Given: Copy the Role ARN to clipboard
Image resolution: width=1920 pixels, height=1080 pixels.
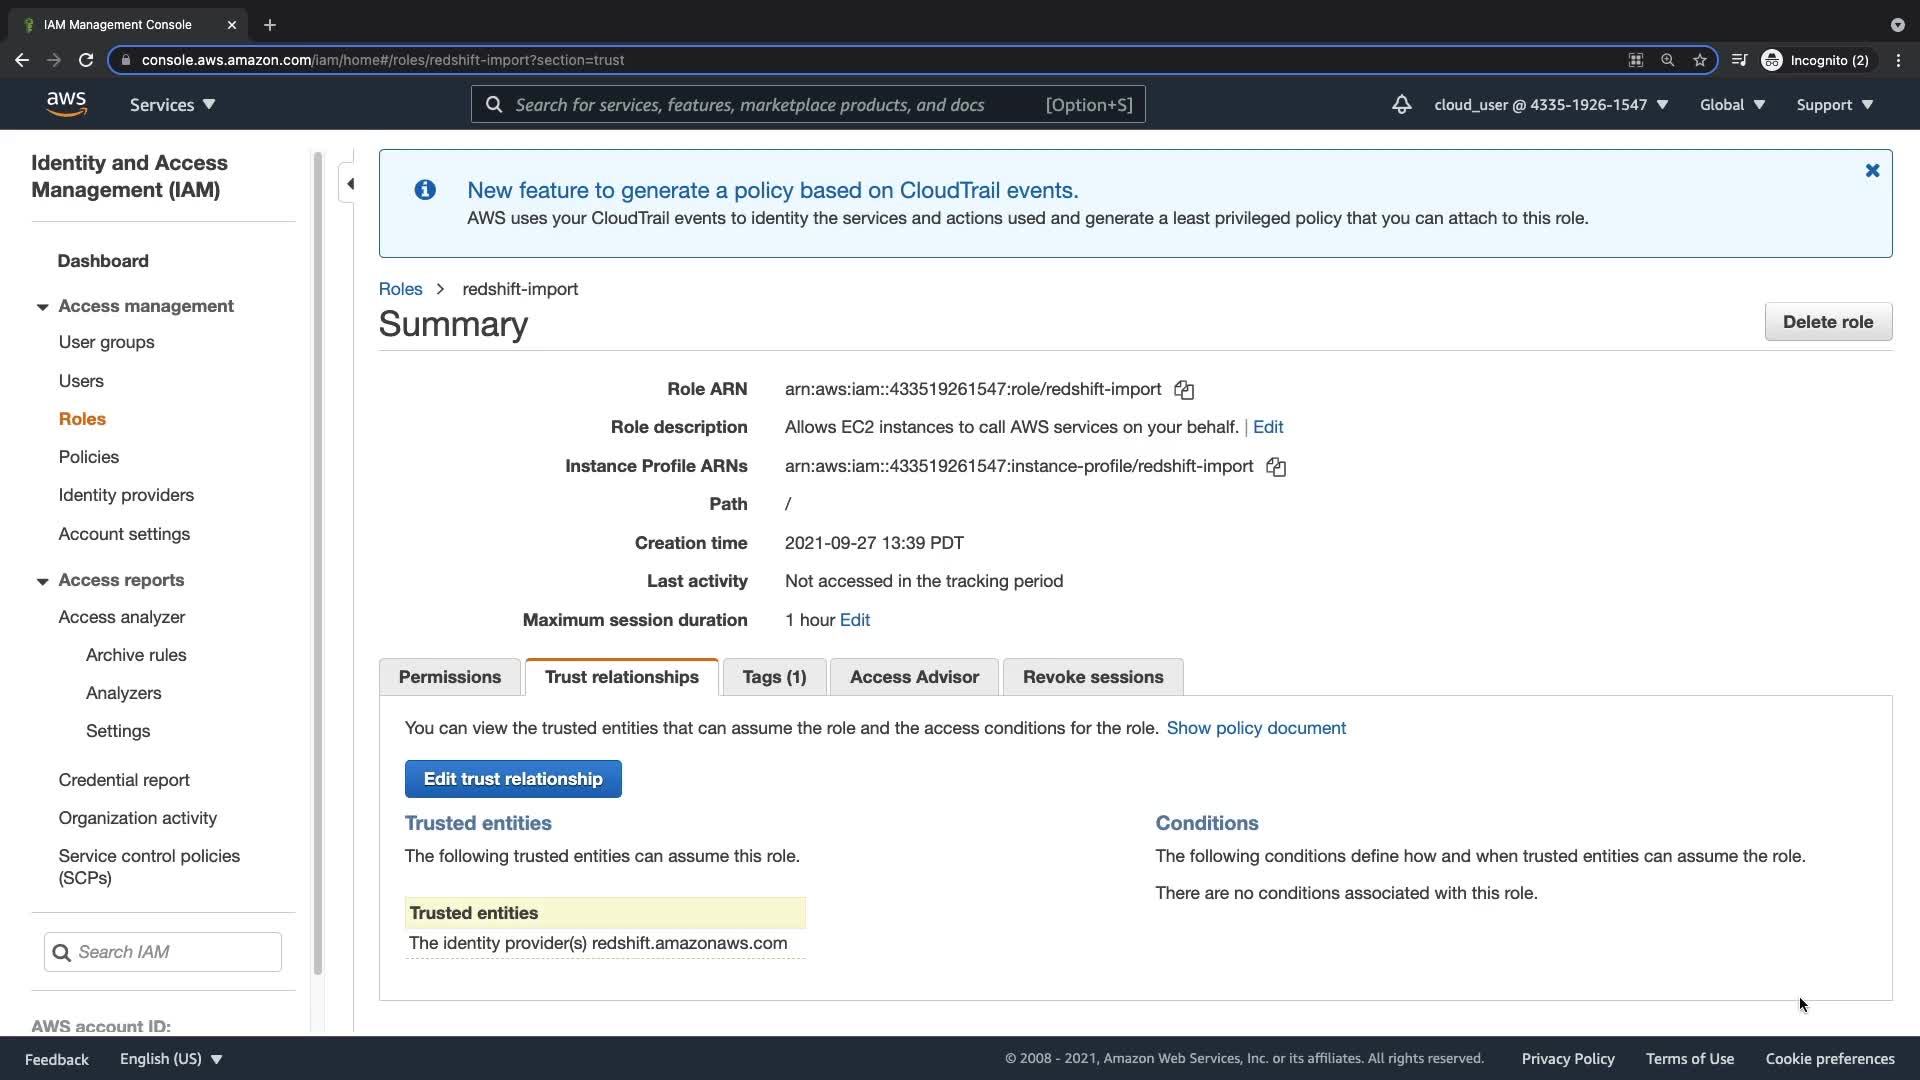Looking at the screenshot, I should (1184, 390).
